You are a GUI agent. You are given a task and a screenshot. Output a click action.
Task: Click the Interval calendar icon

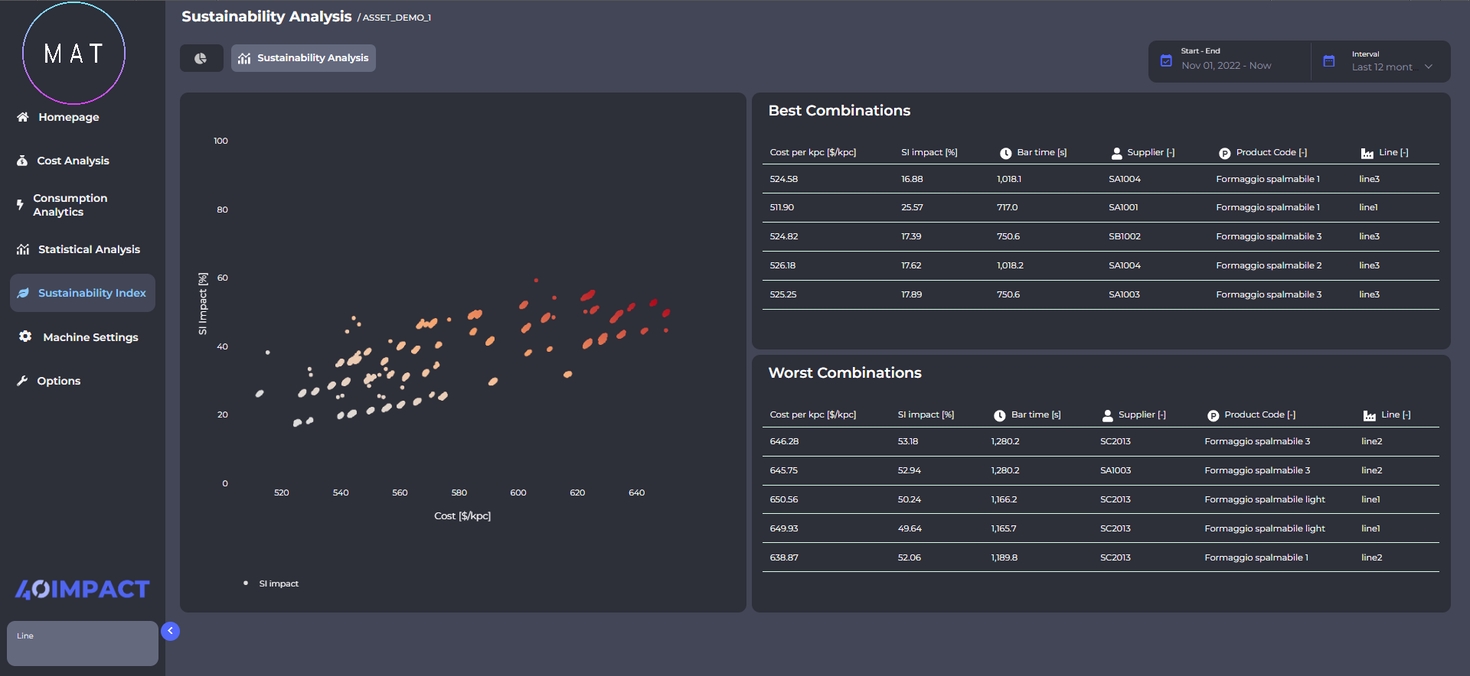(1329, 61)
